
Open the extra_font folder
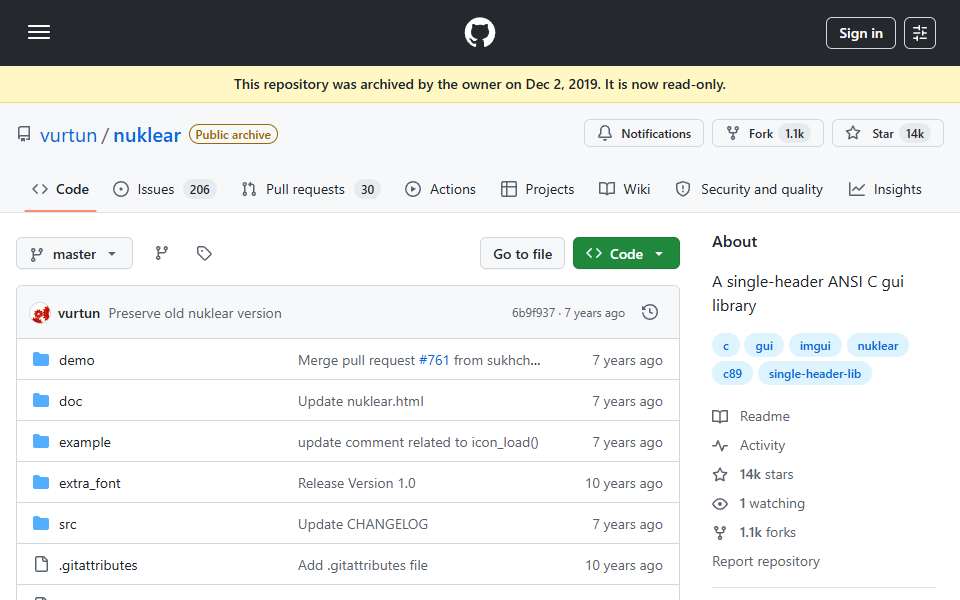click(x=89, y=483)
